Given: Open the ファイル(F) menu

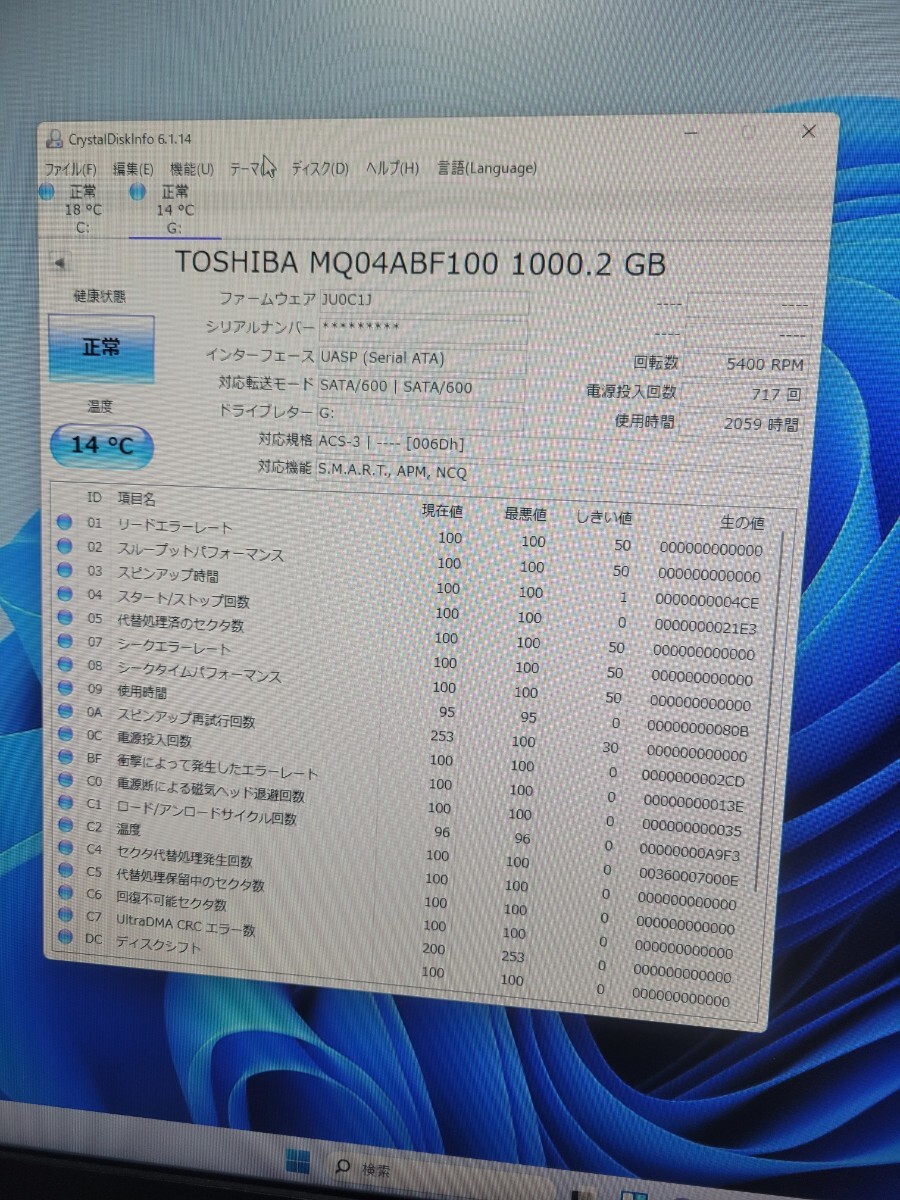Looking at the screenshot, I should (70, 169).
